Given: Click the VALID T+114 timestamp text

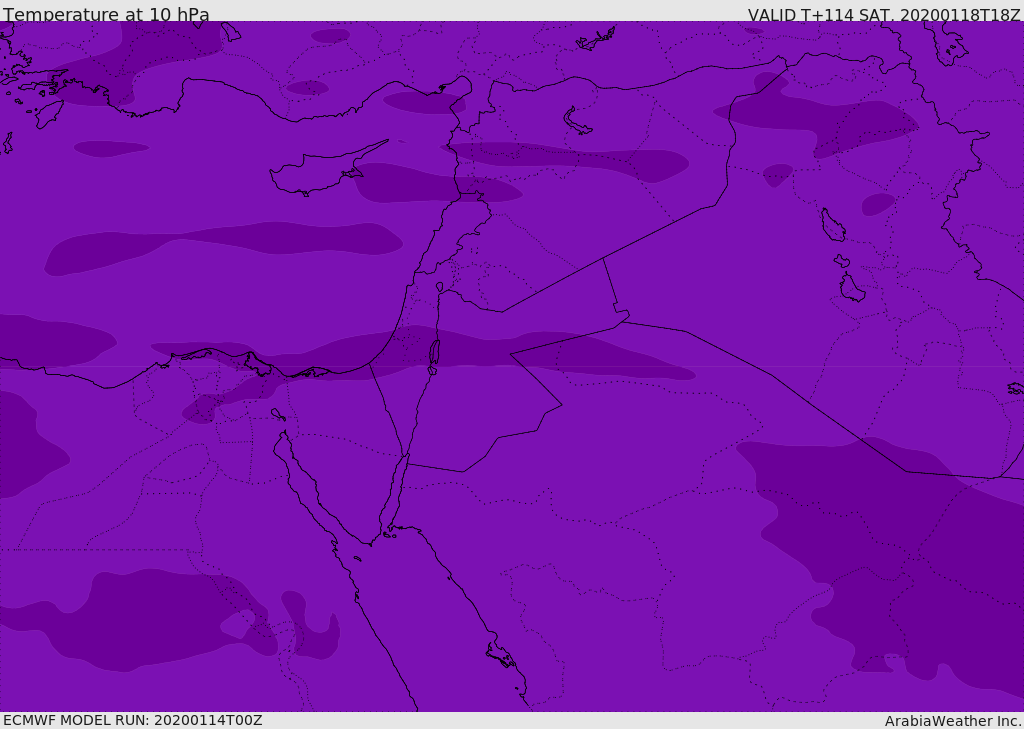Looking at the screenshot, I should pos(884,15).
